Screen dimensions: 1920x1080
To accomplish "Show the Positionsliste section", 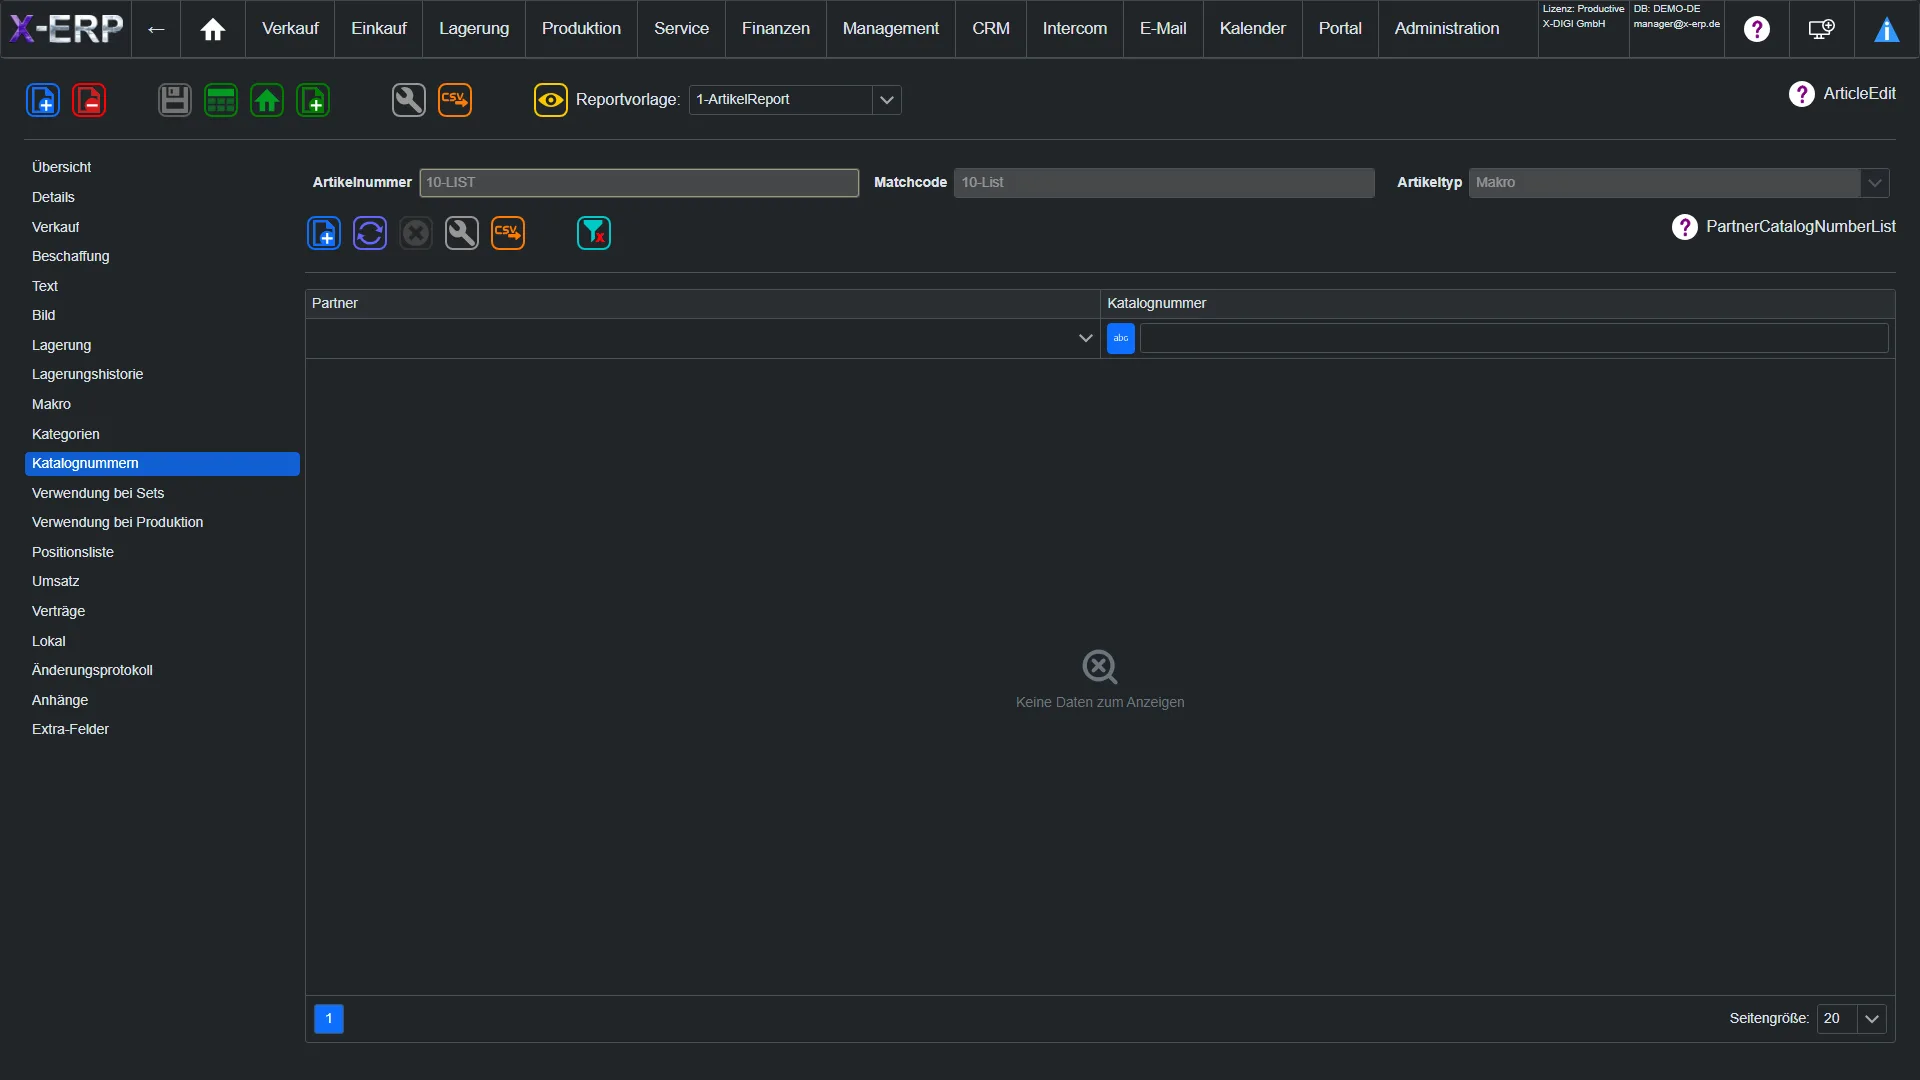I will pyautogui.click(x=162, y=552).
